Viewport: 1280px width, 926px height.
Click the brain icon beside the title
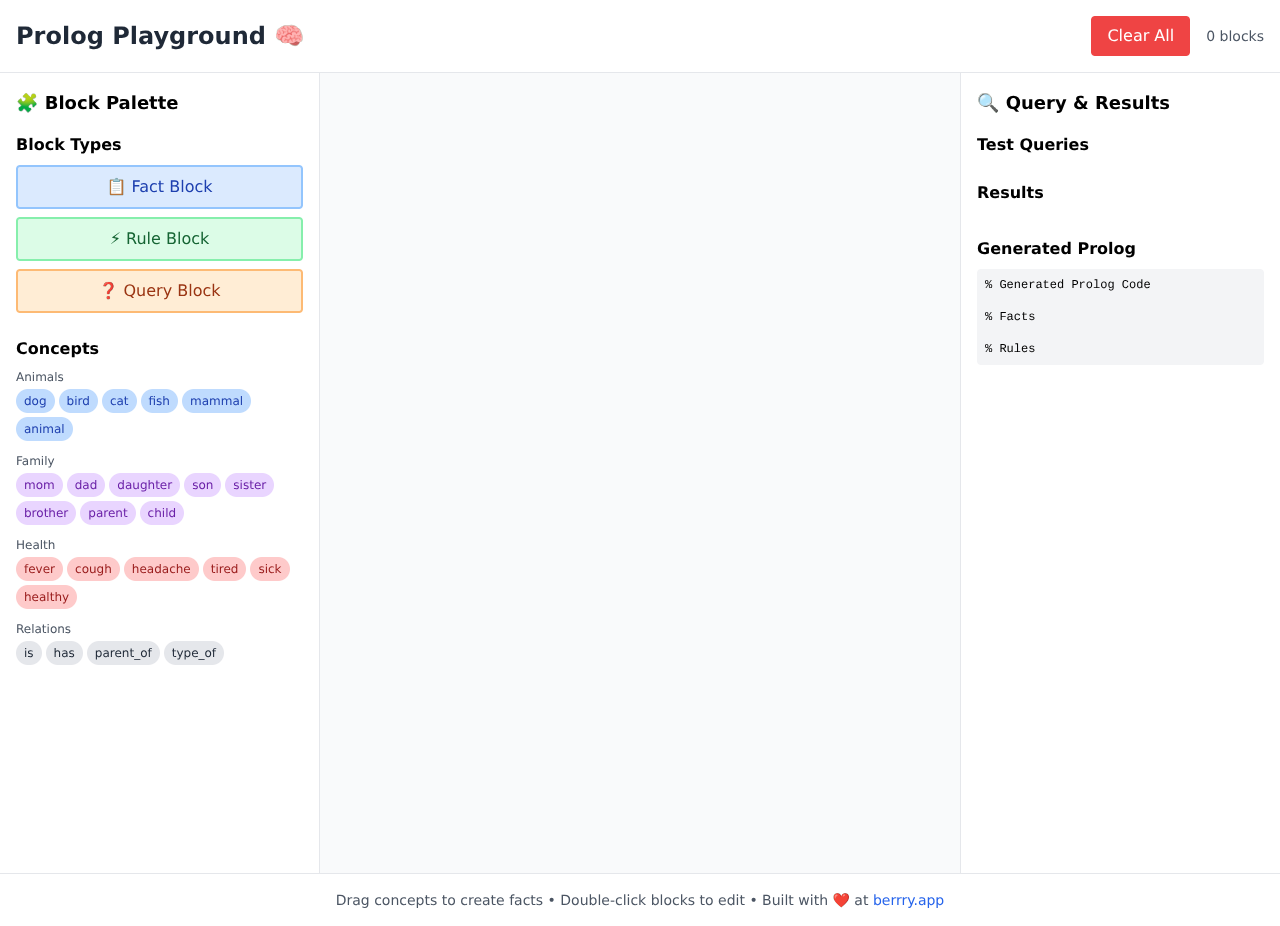(289, 36)
